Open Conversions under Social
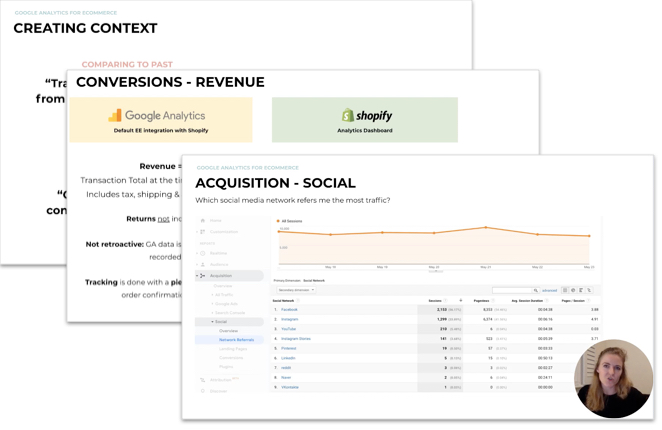662x430 pixels. [x=231, y=357]
